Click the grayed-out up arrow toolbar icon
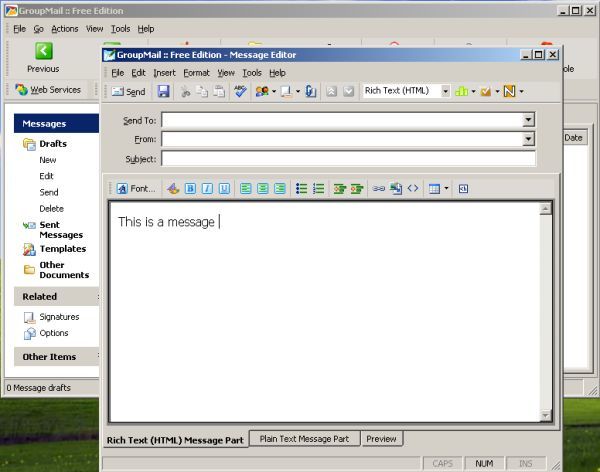This screenshot has height=472, width=600. tap(331, 91)
